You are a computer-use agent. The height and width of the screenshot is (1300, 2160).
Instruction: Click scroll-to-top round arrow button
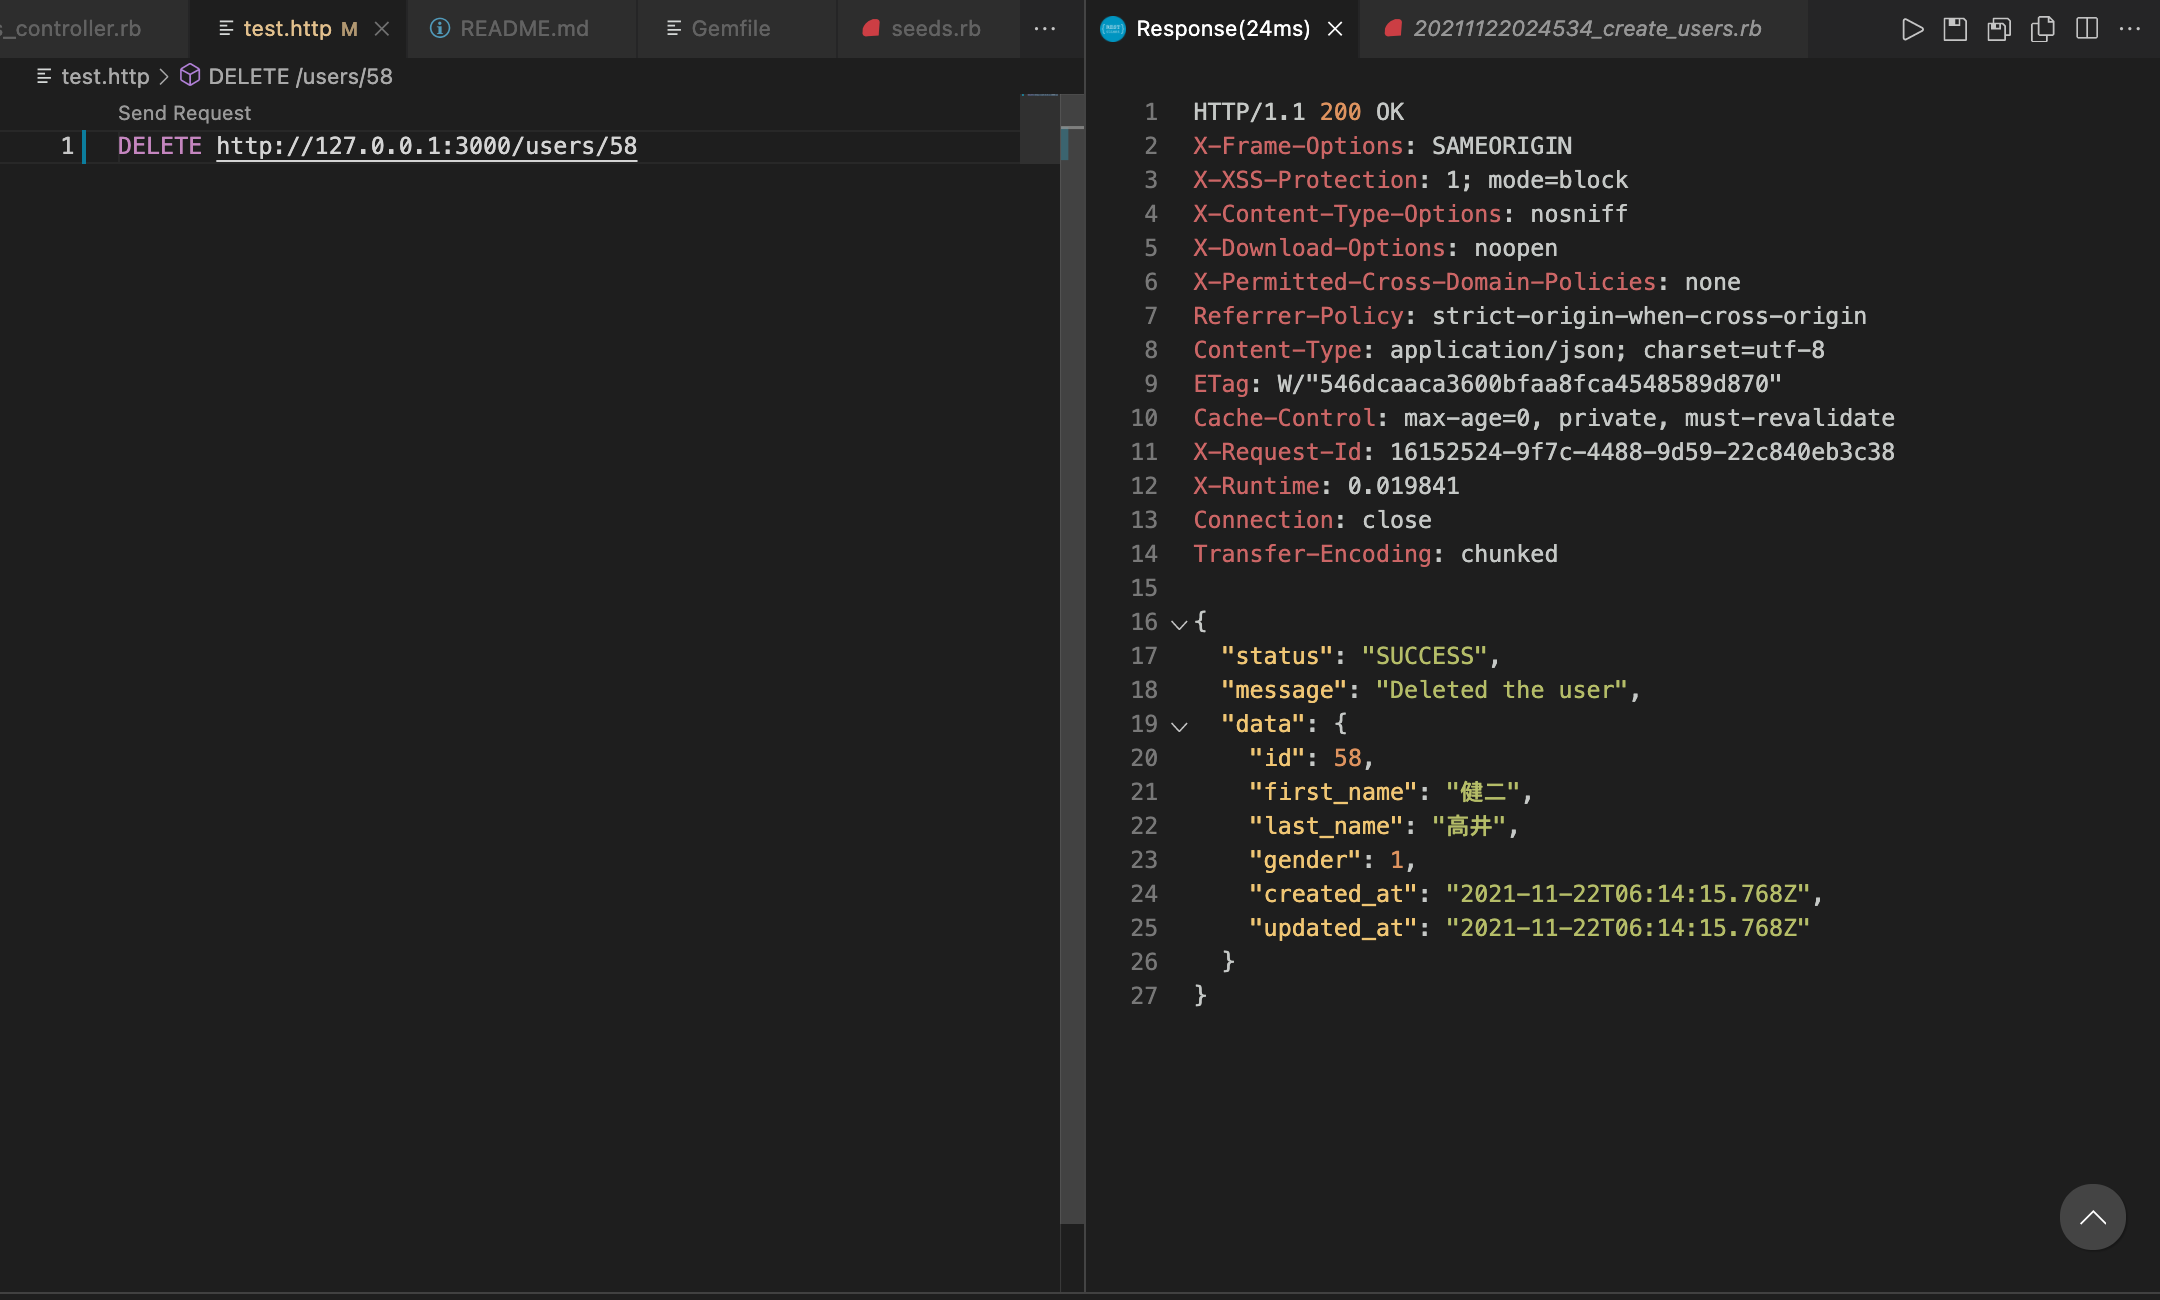[x=2092, y=1217]
